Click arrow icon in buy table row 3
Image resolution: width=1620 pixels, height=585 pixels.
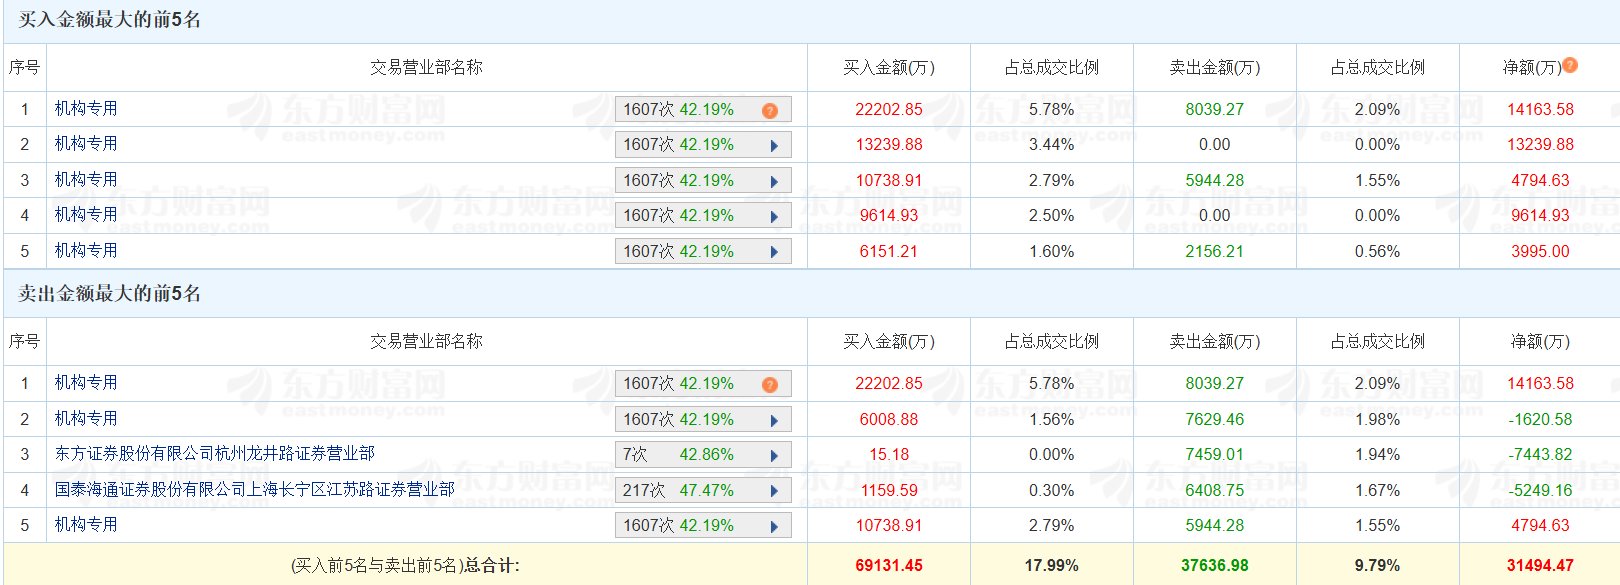click(774, 181)
